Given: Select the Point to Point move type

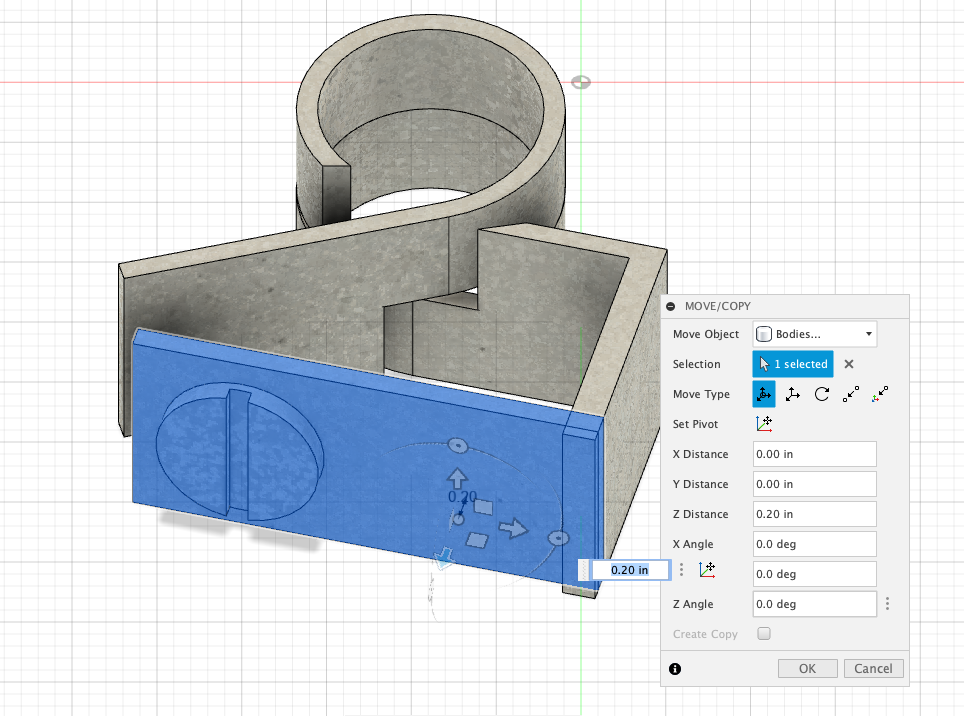Looking at the screenshot, I should pyautogui.click(x=851, y=394).
